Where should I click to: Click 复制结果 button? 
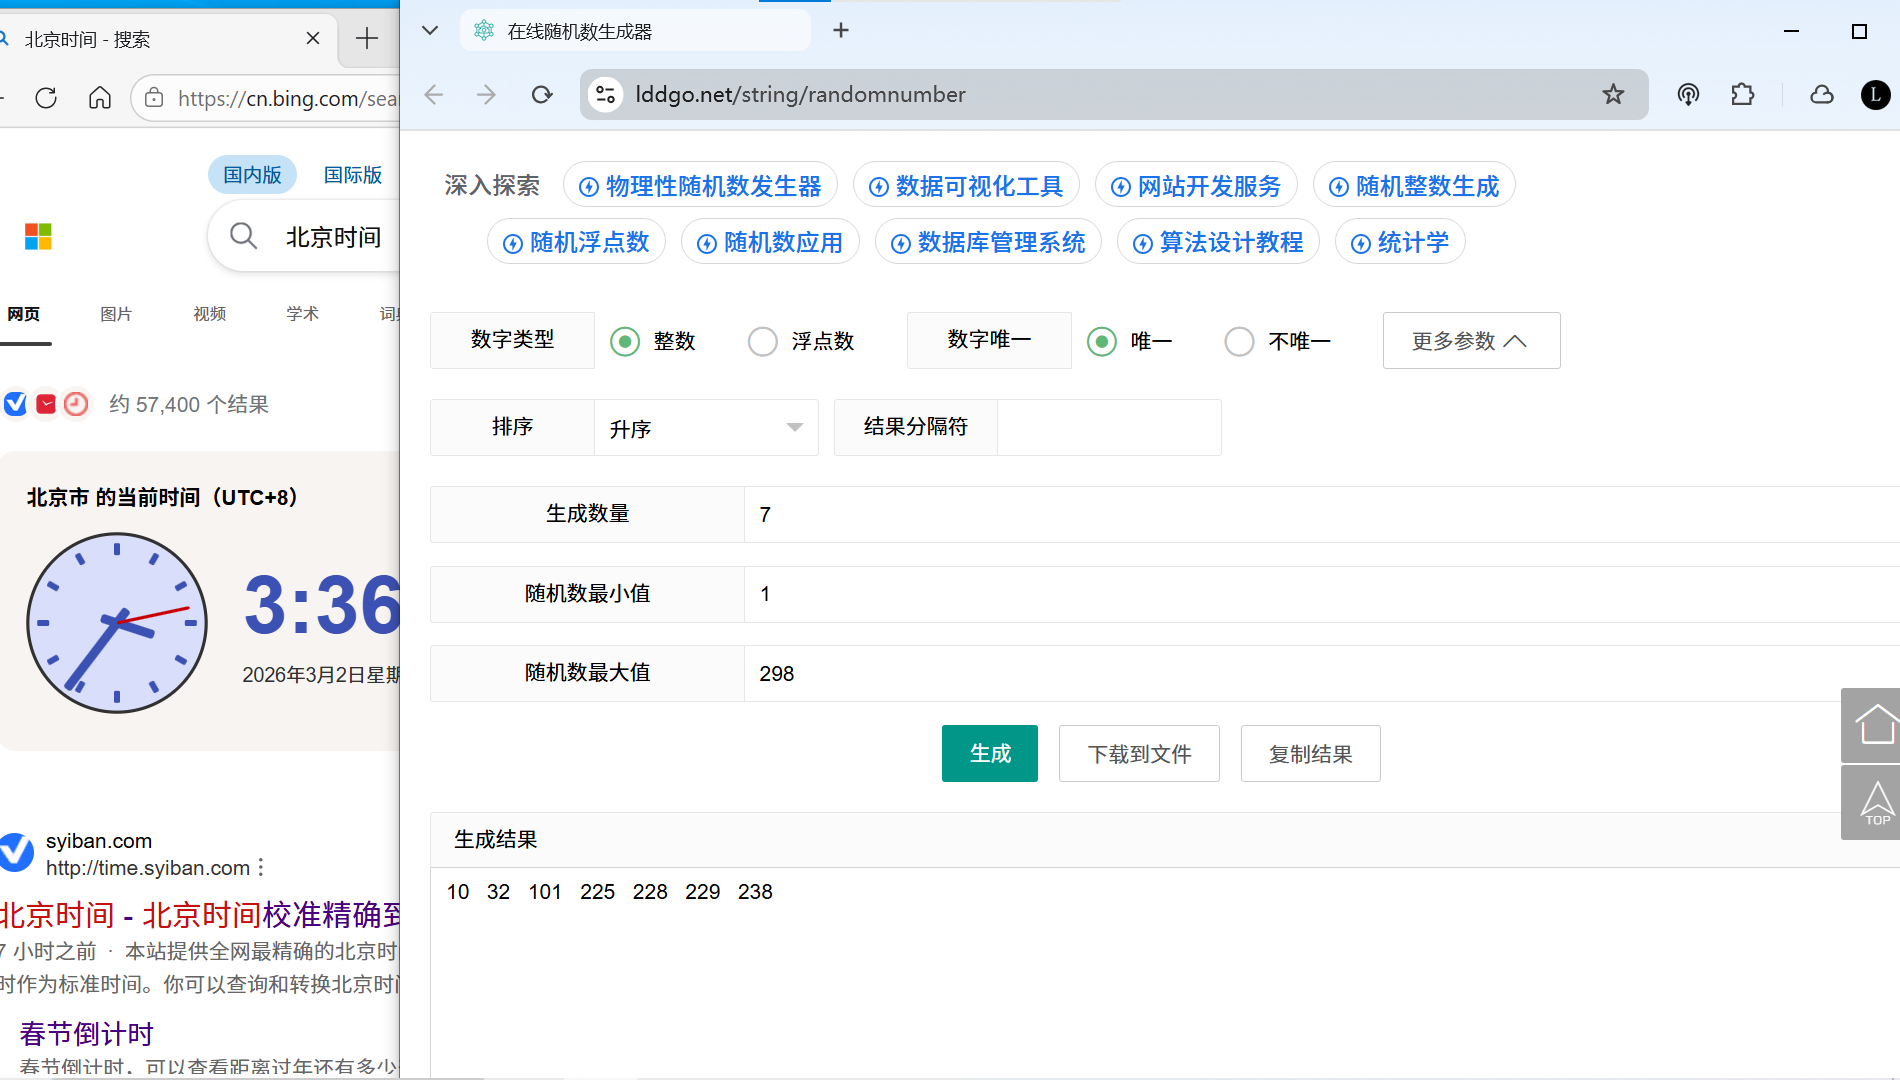[x=1310, y=753]
